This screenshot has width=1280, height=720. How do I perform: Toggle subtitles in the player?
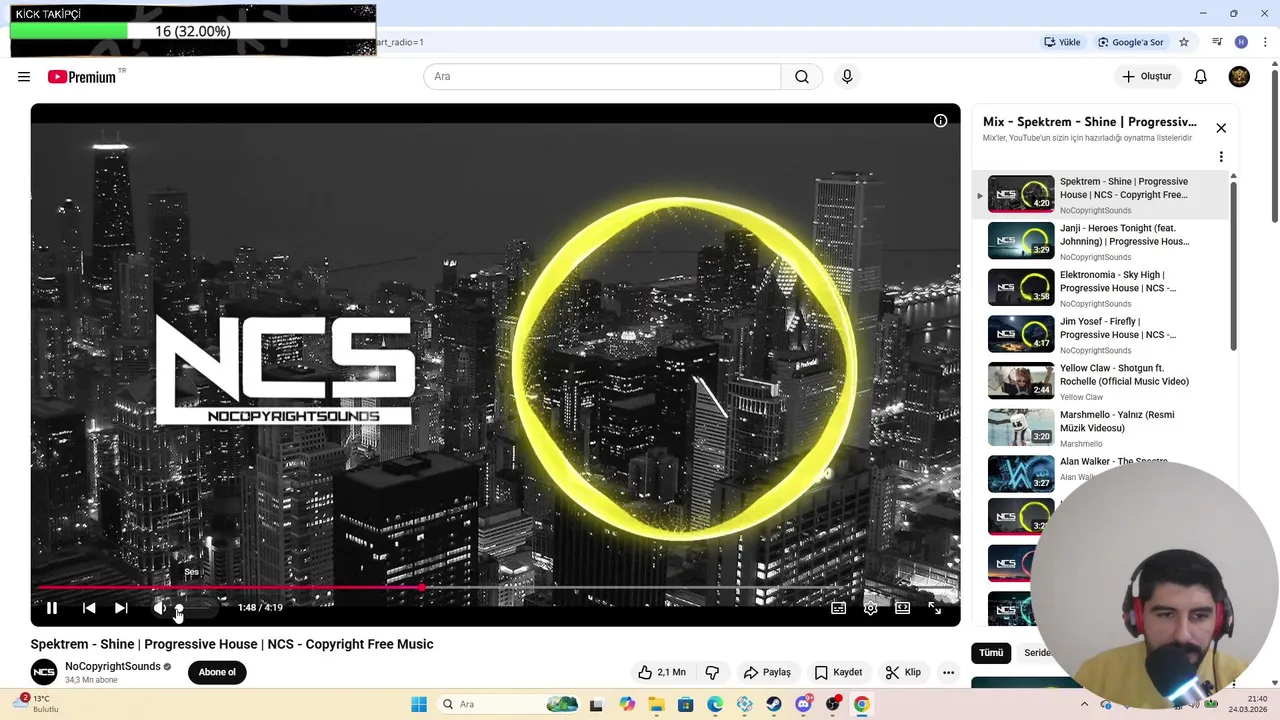[838, 607]
